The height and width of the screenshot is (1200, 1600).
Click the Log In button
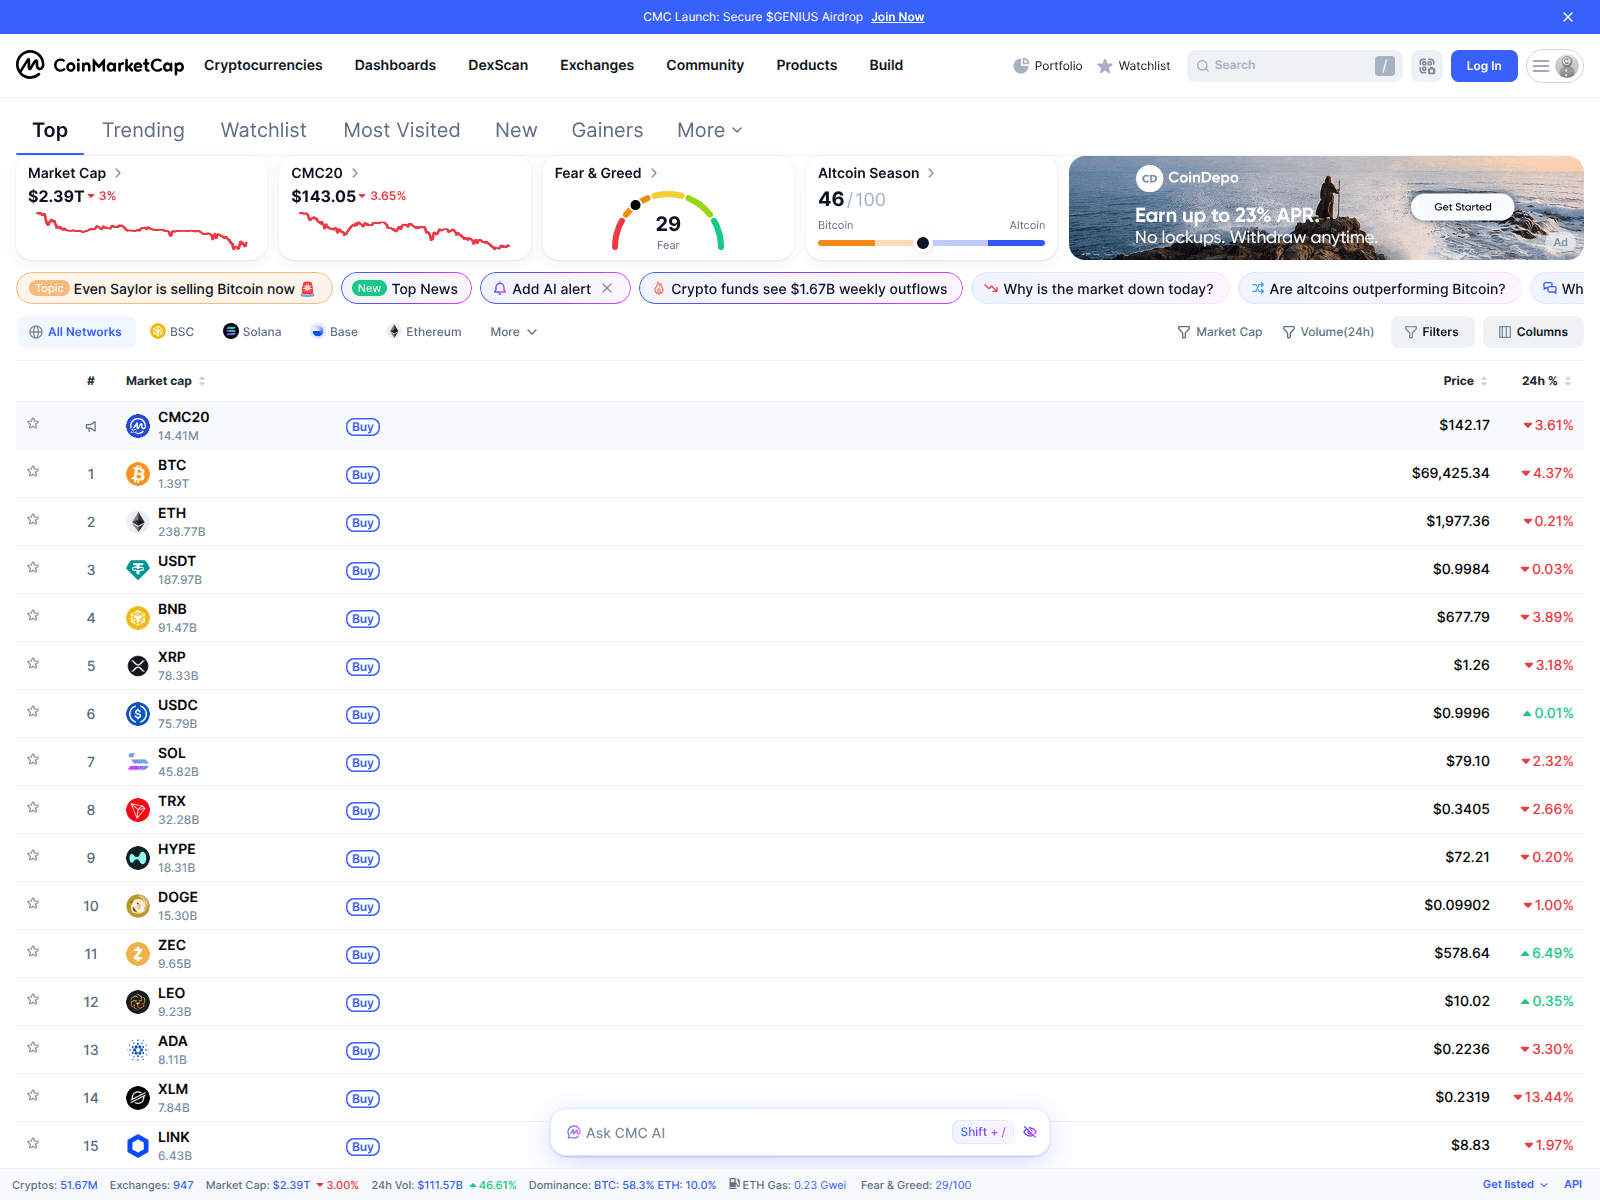pyautogui.click(x=1484, y=66)
